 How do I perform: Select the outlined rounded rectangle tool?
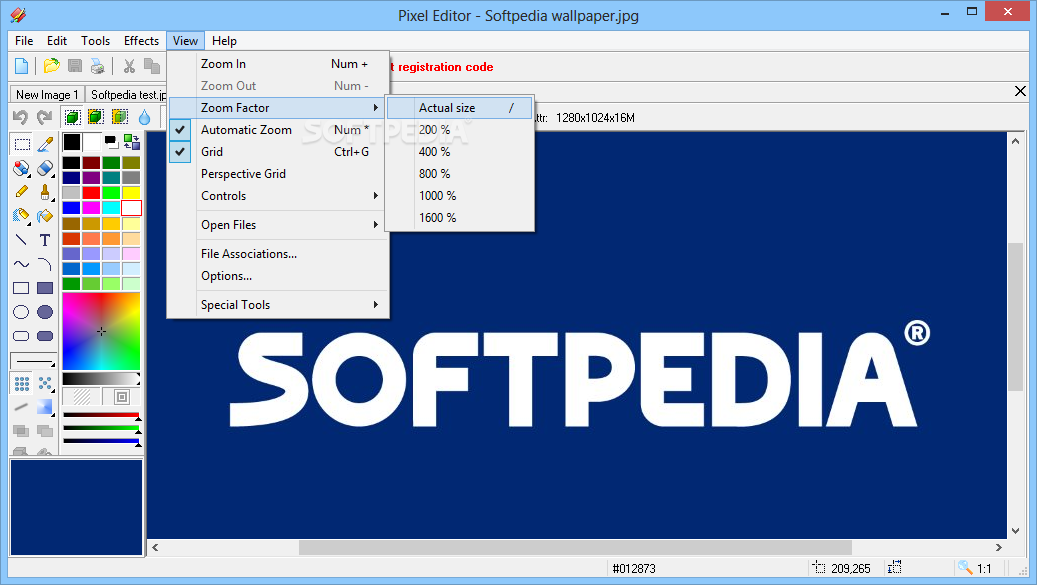tap(21, 336)
